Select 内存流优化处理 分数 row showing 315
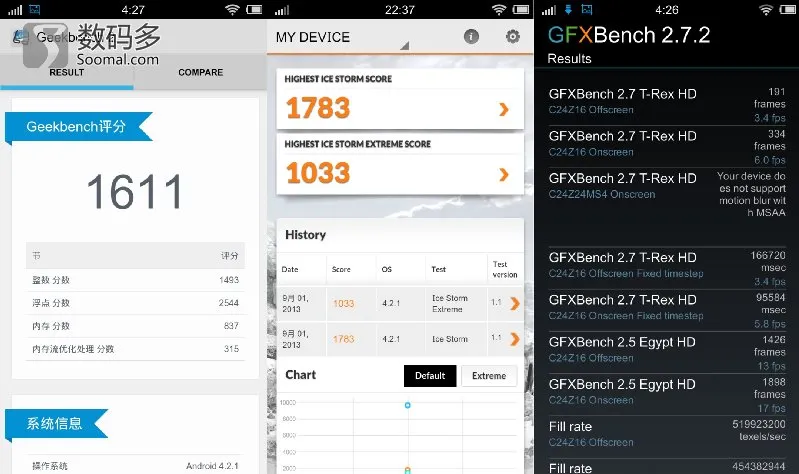The width and height of the screenshot is (799, 474). 135,349
